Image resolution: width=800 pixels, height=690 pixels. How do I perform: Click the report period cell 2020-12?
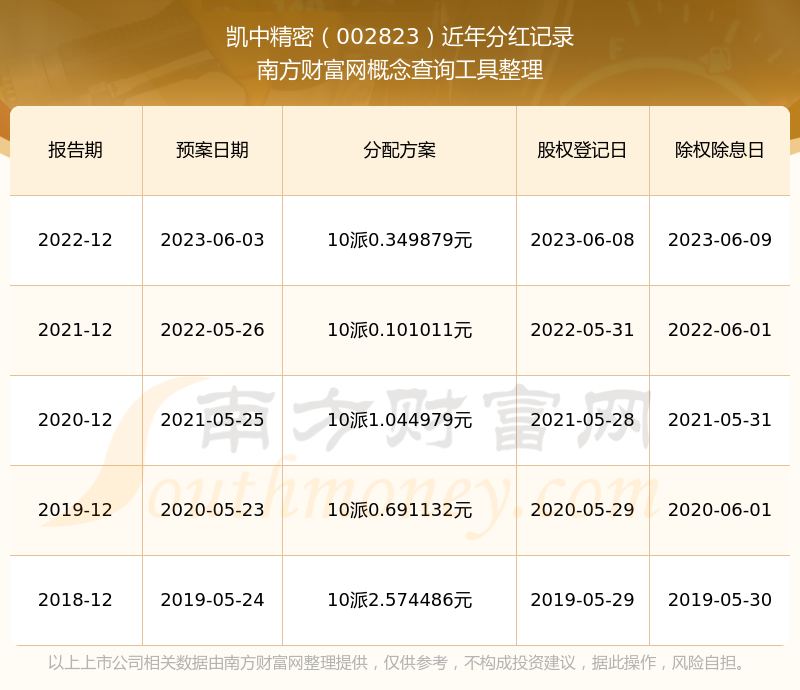tap(76, 420)
